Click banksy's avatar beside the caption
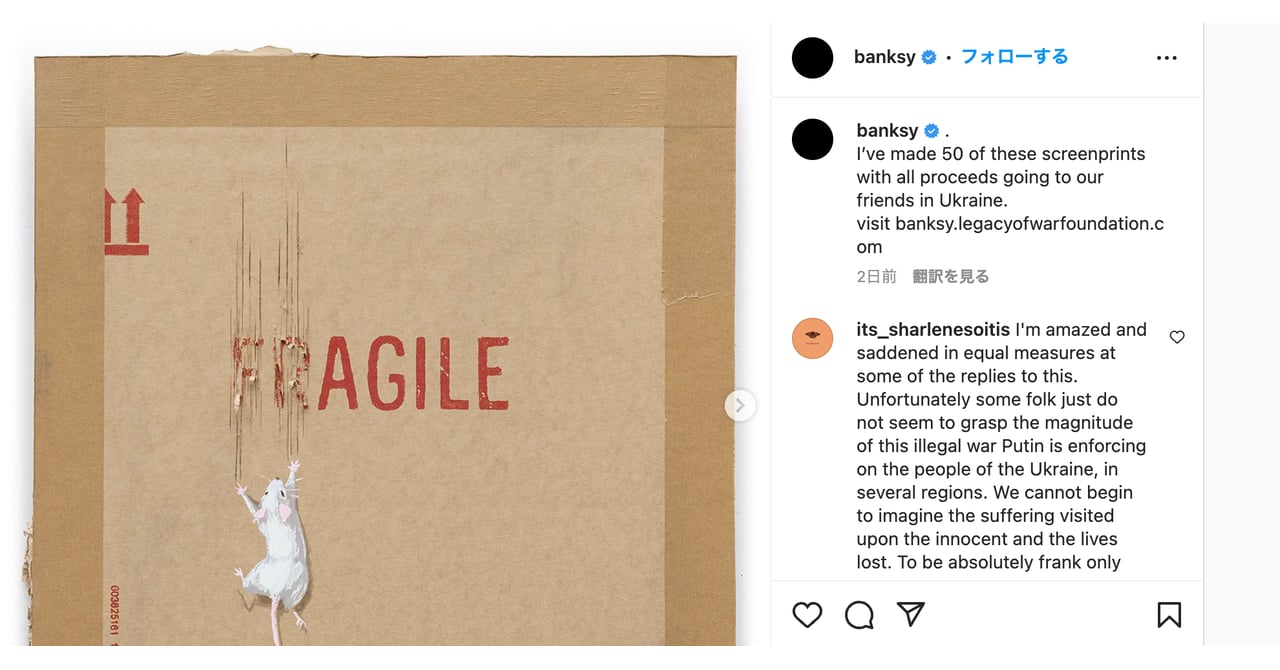 click(812, 139)
